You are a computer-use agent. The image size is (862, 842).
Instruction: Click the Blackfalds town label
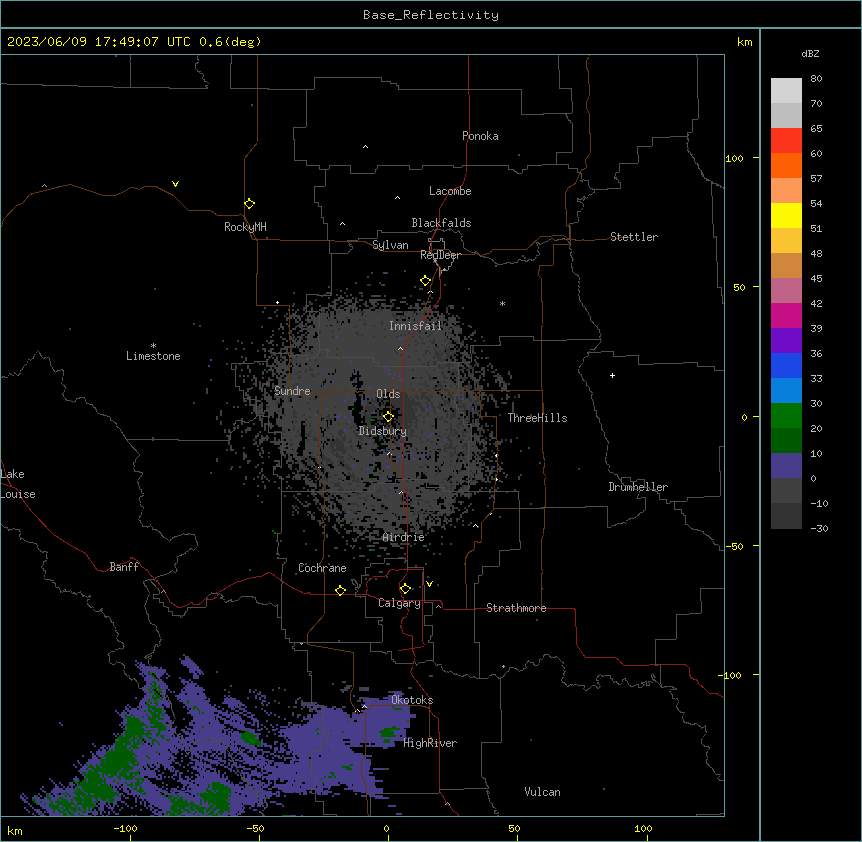point(441,223)
